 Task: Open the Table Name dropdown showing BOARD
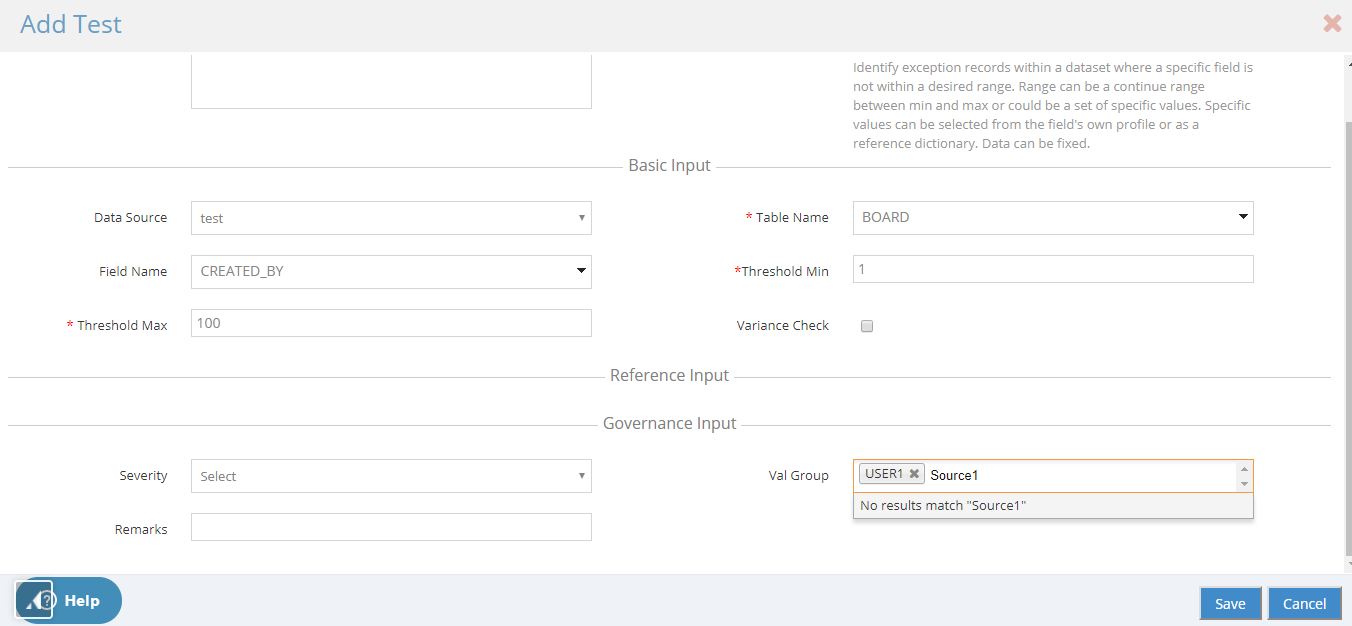(1053, 218)
